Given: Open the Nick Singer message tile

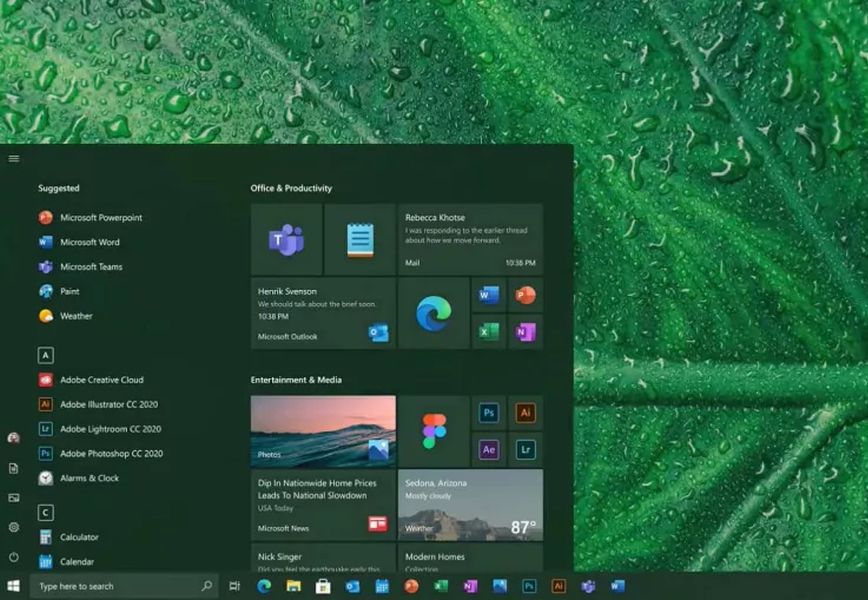Looking at the screenshot, I should [323, 557].
